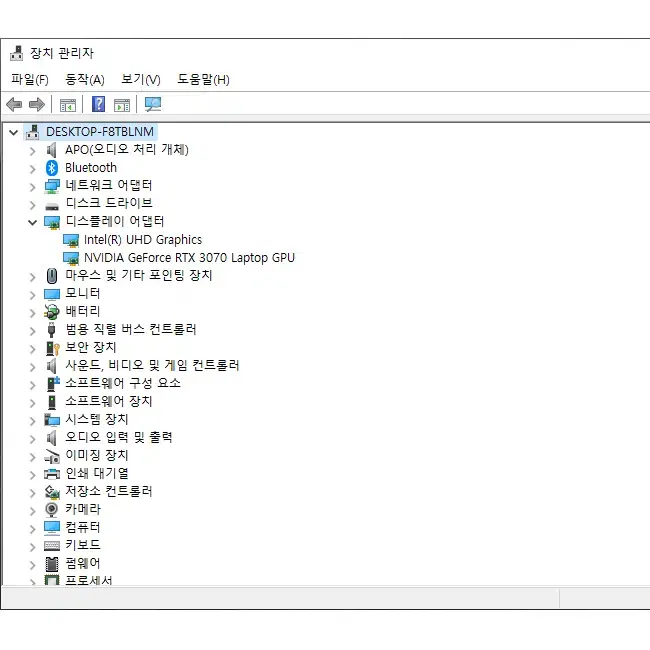Expand the 보안 장치 branch
650x650 pixels.
[x=33, y=349]
